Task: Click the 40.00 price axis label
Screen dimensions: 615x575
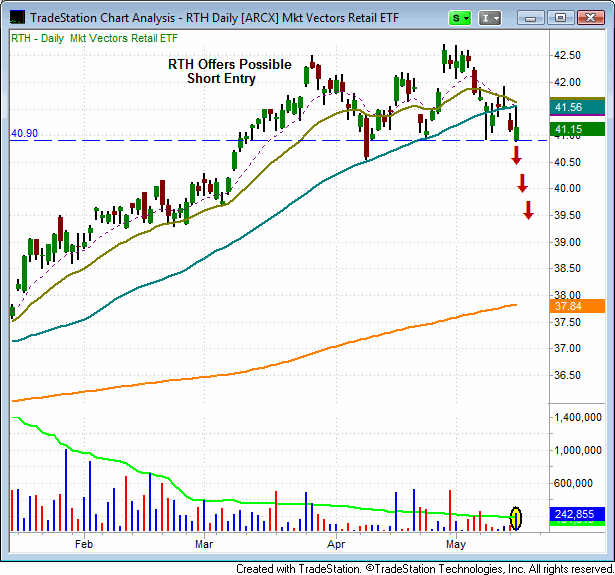Action: pyautogui.click(x=568, y=188)
